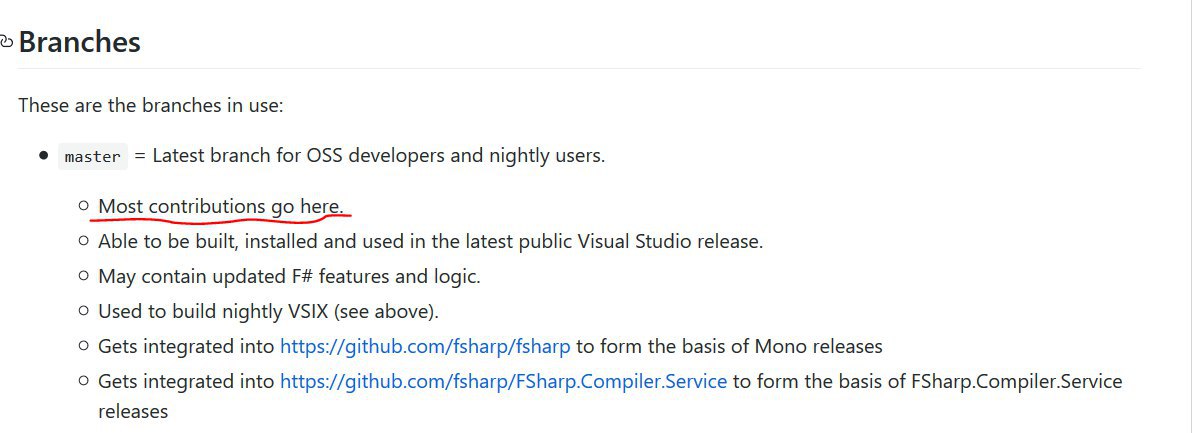Click the anchor link icon beside Branches
The height and width of the screenshot is (433, 1202).
6,42
